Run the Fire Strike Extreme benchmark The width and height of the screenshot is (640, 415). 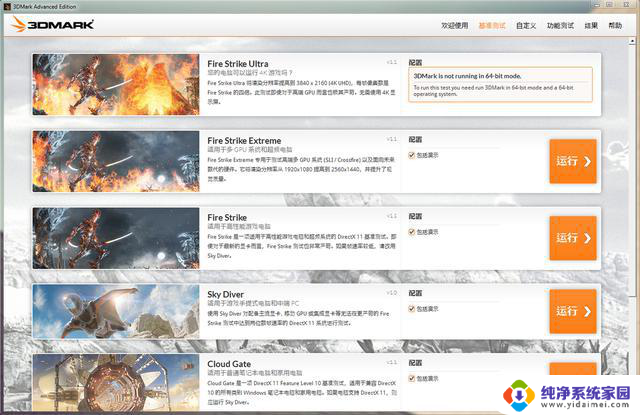pos(573,161)
